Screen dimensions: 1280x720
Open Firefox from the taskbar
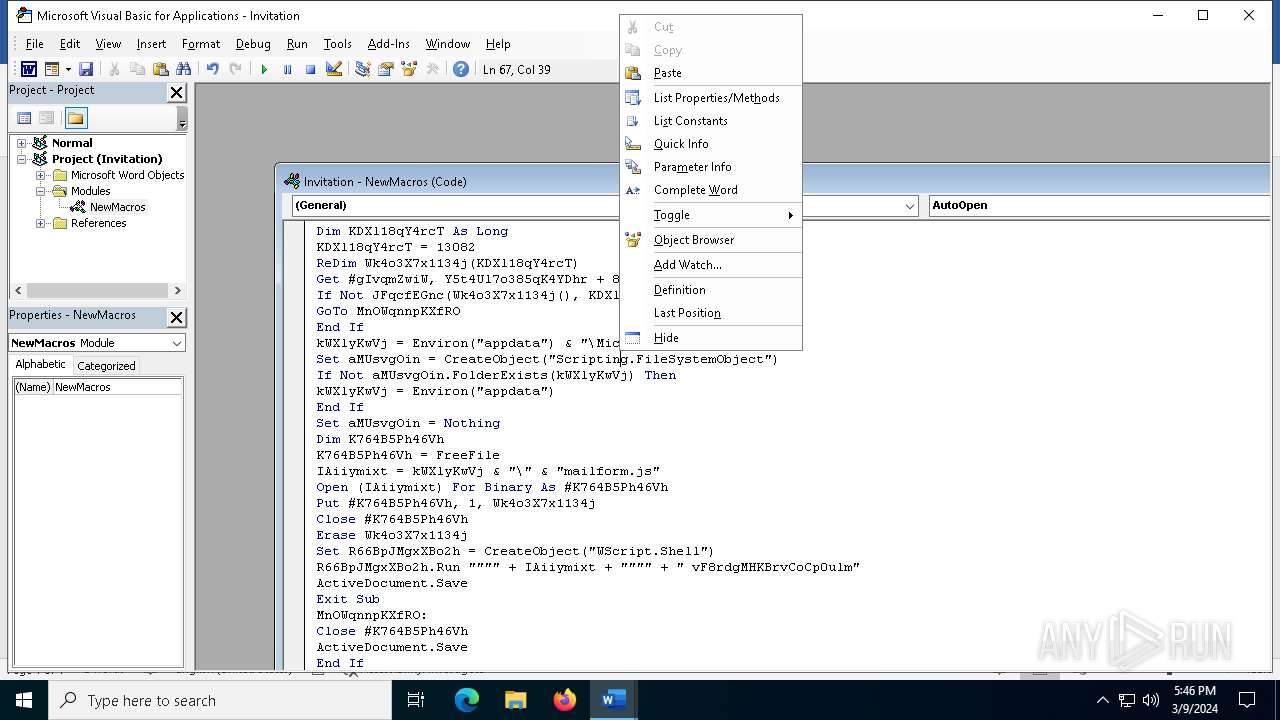pos(565,700)
